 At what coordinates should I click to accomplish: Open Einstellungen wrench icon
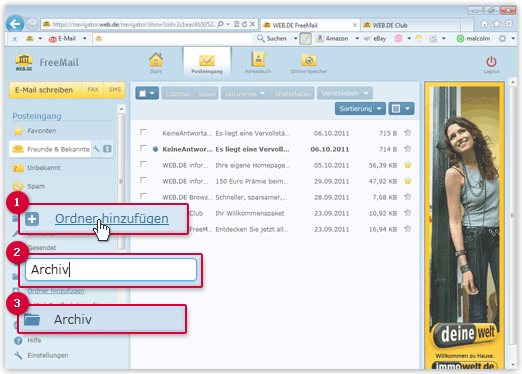[x=18, y=355]
